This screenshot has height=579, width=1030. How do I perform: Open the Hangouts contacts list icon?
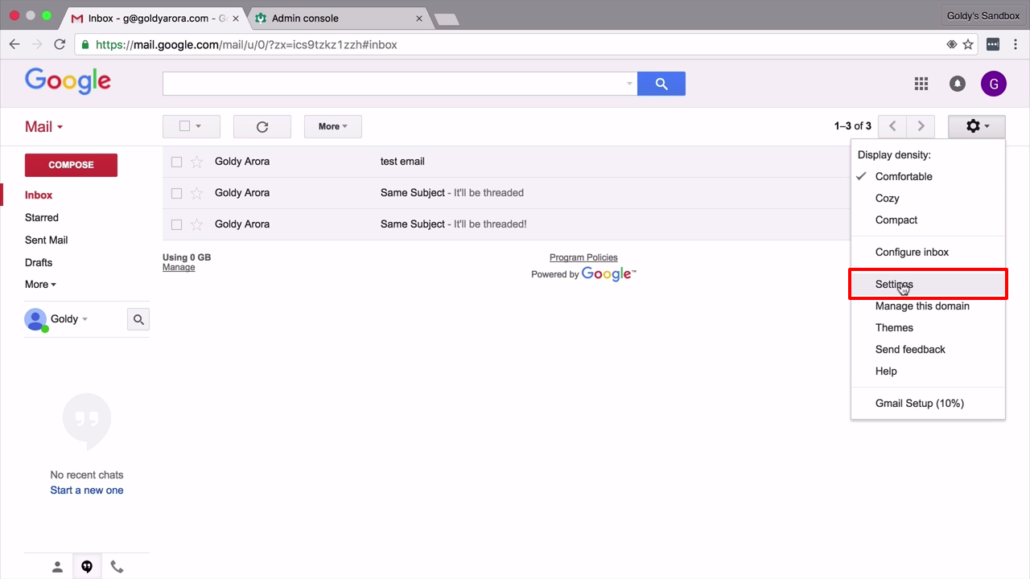click(57, 565)
